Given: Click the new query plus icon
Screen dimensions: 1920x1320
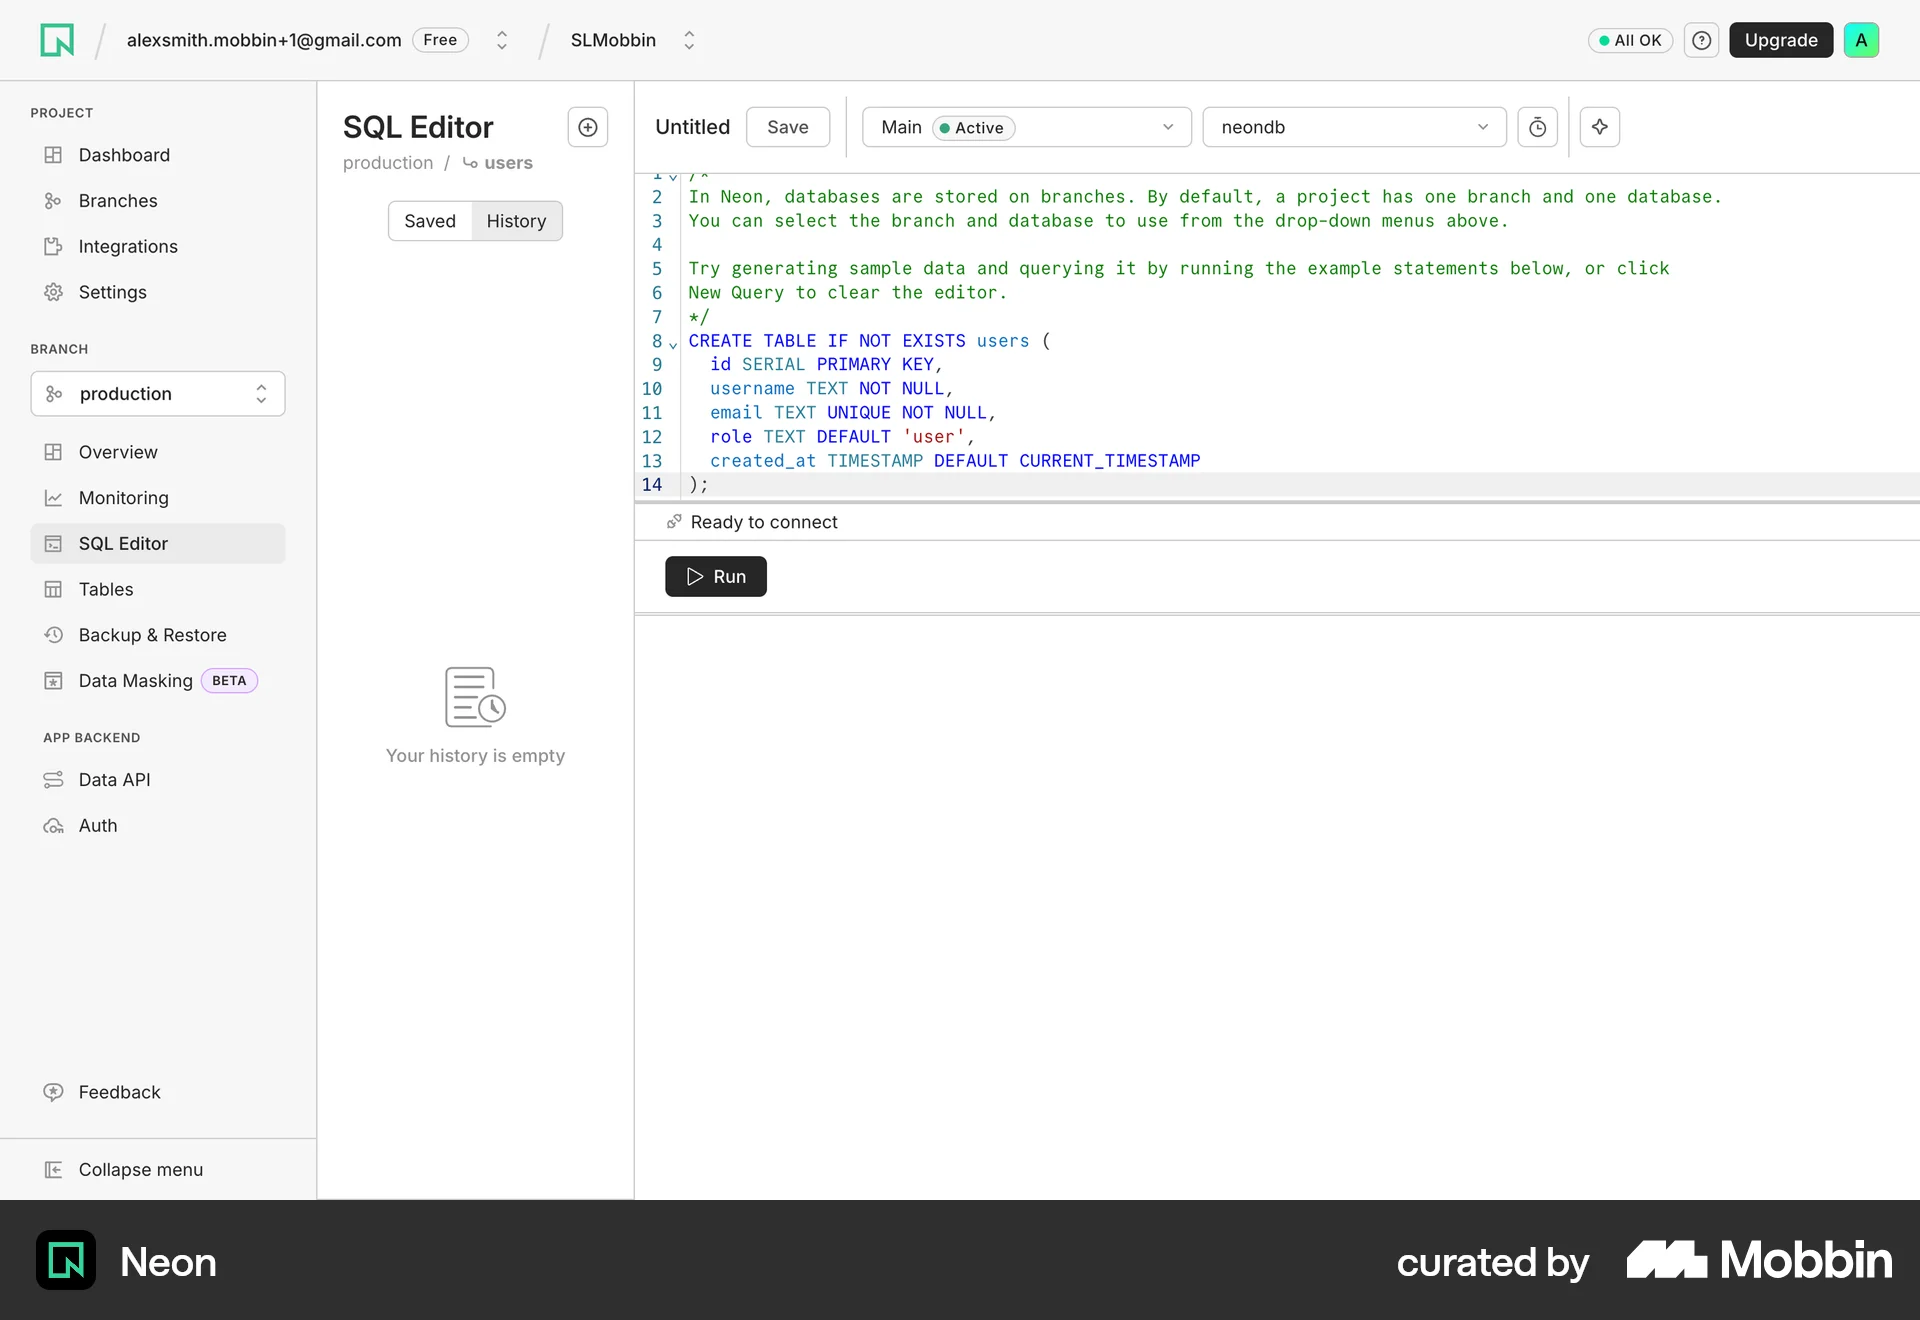Looking at the screenshot, I should pyautogui.click(x=588, y=127).
